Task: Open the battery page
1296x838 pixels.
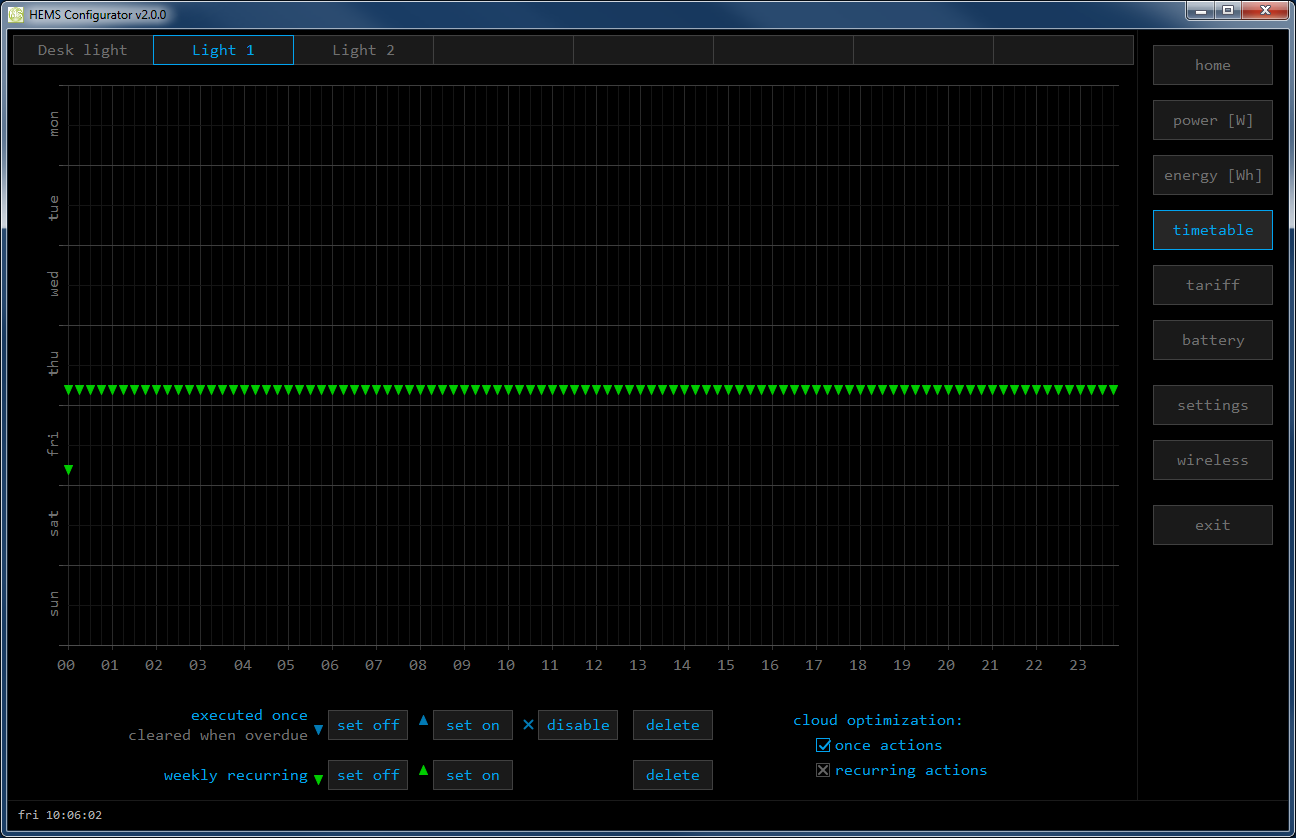Action: pos(1212,340)
